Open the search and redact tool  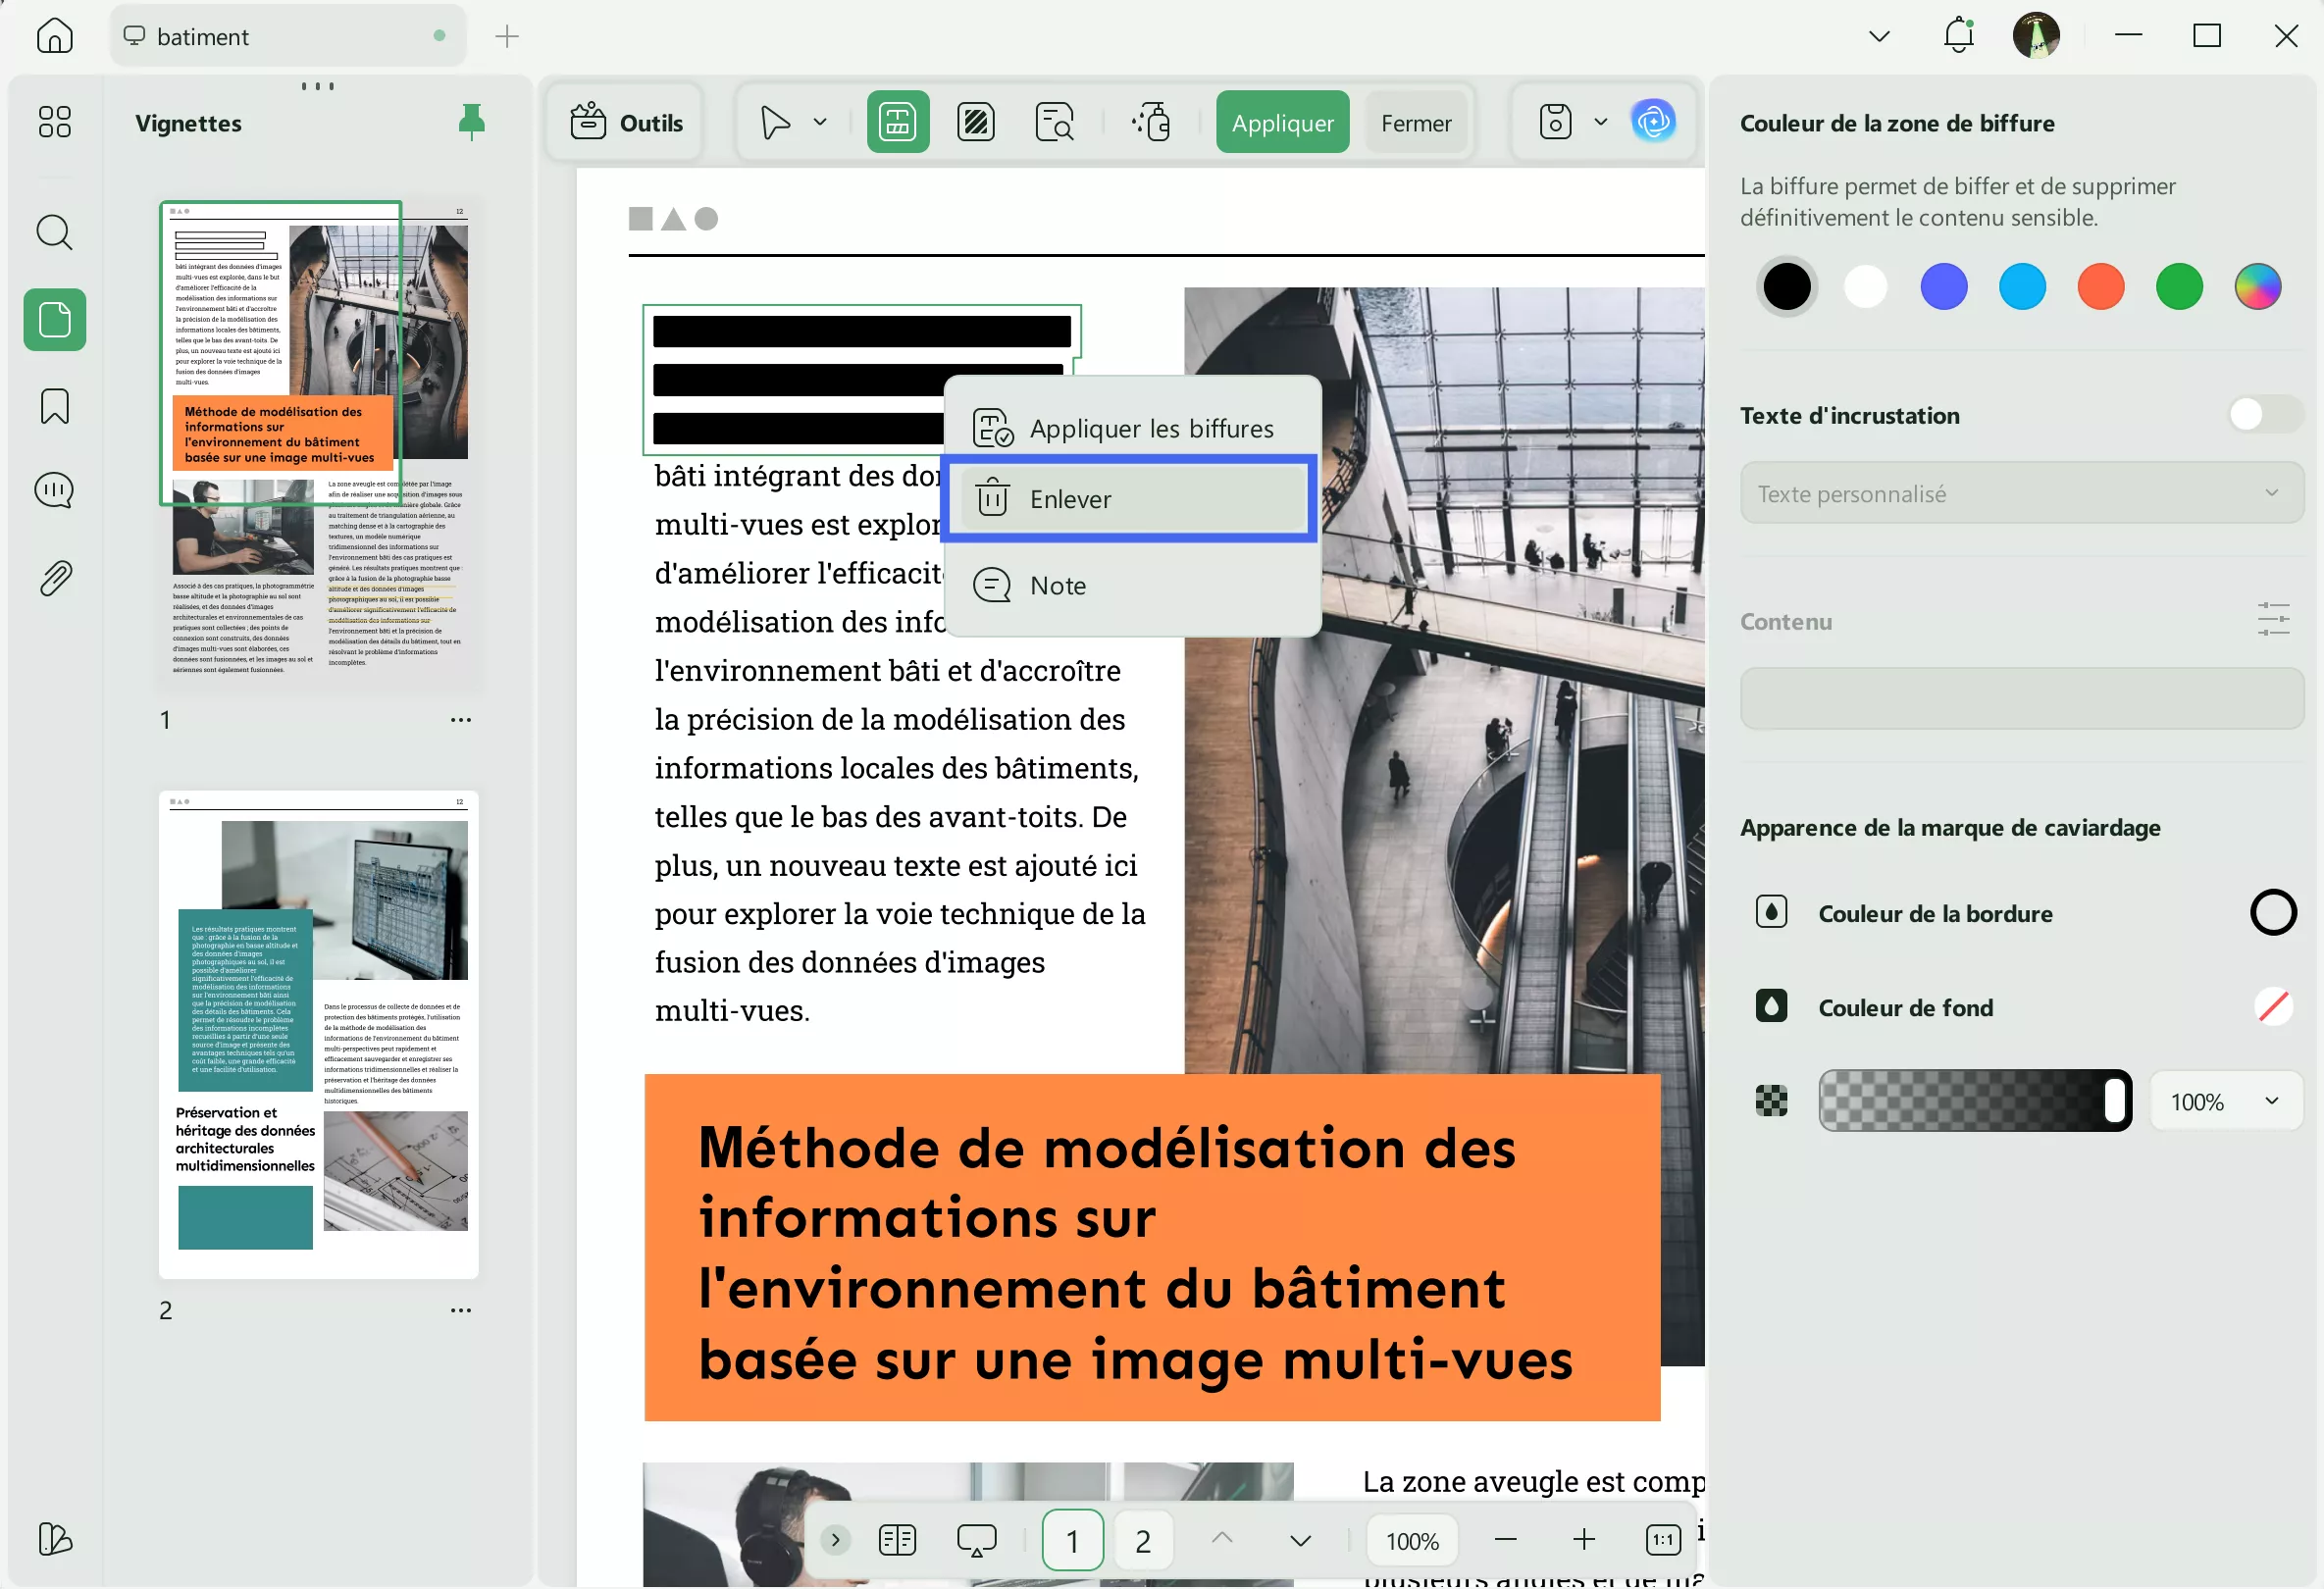point(1055,122)
